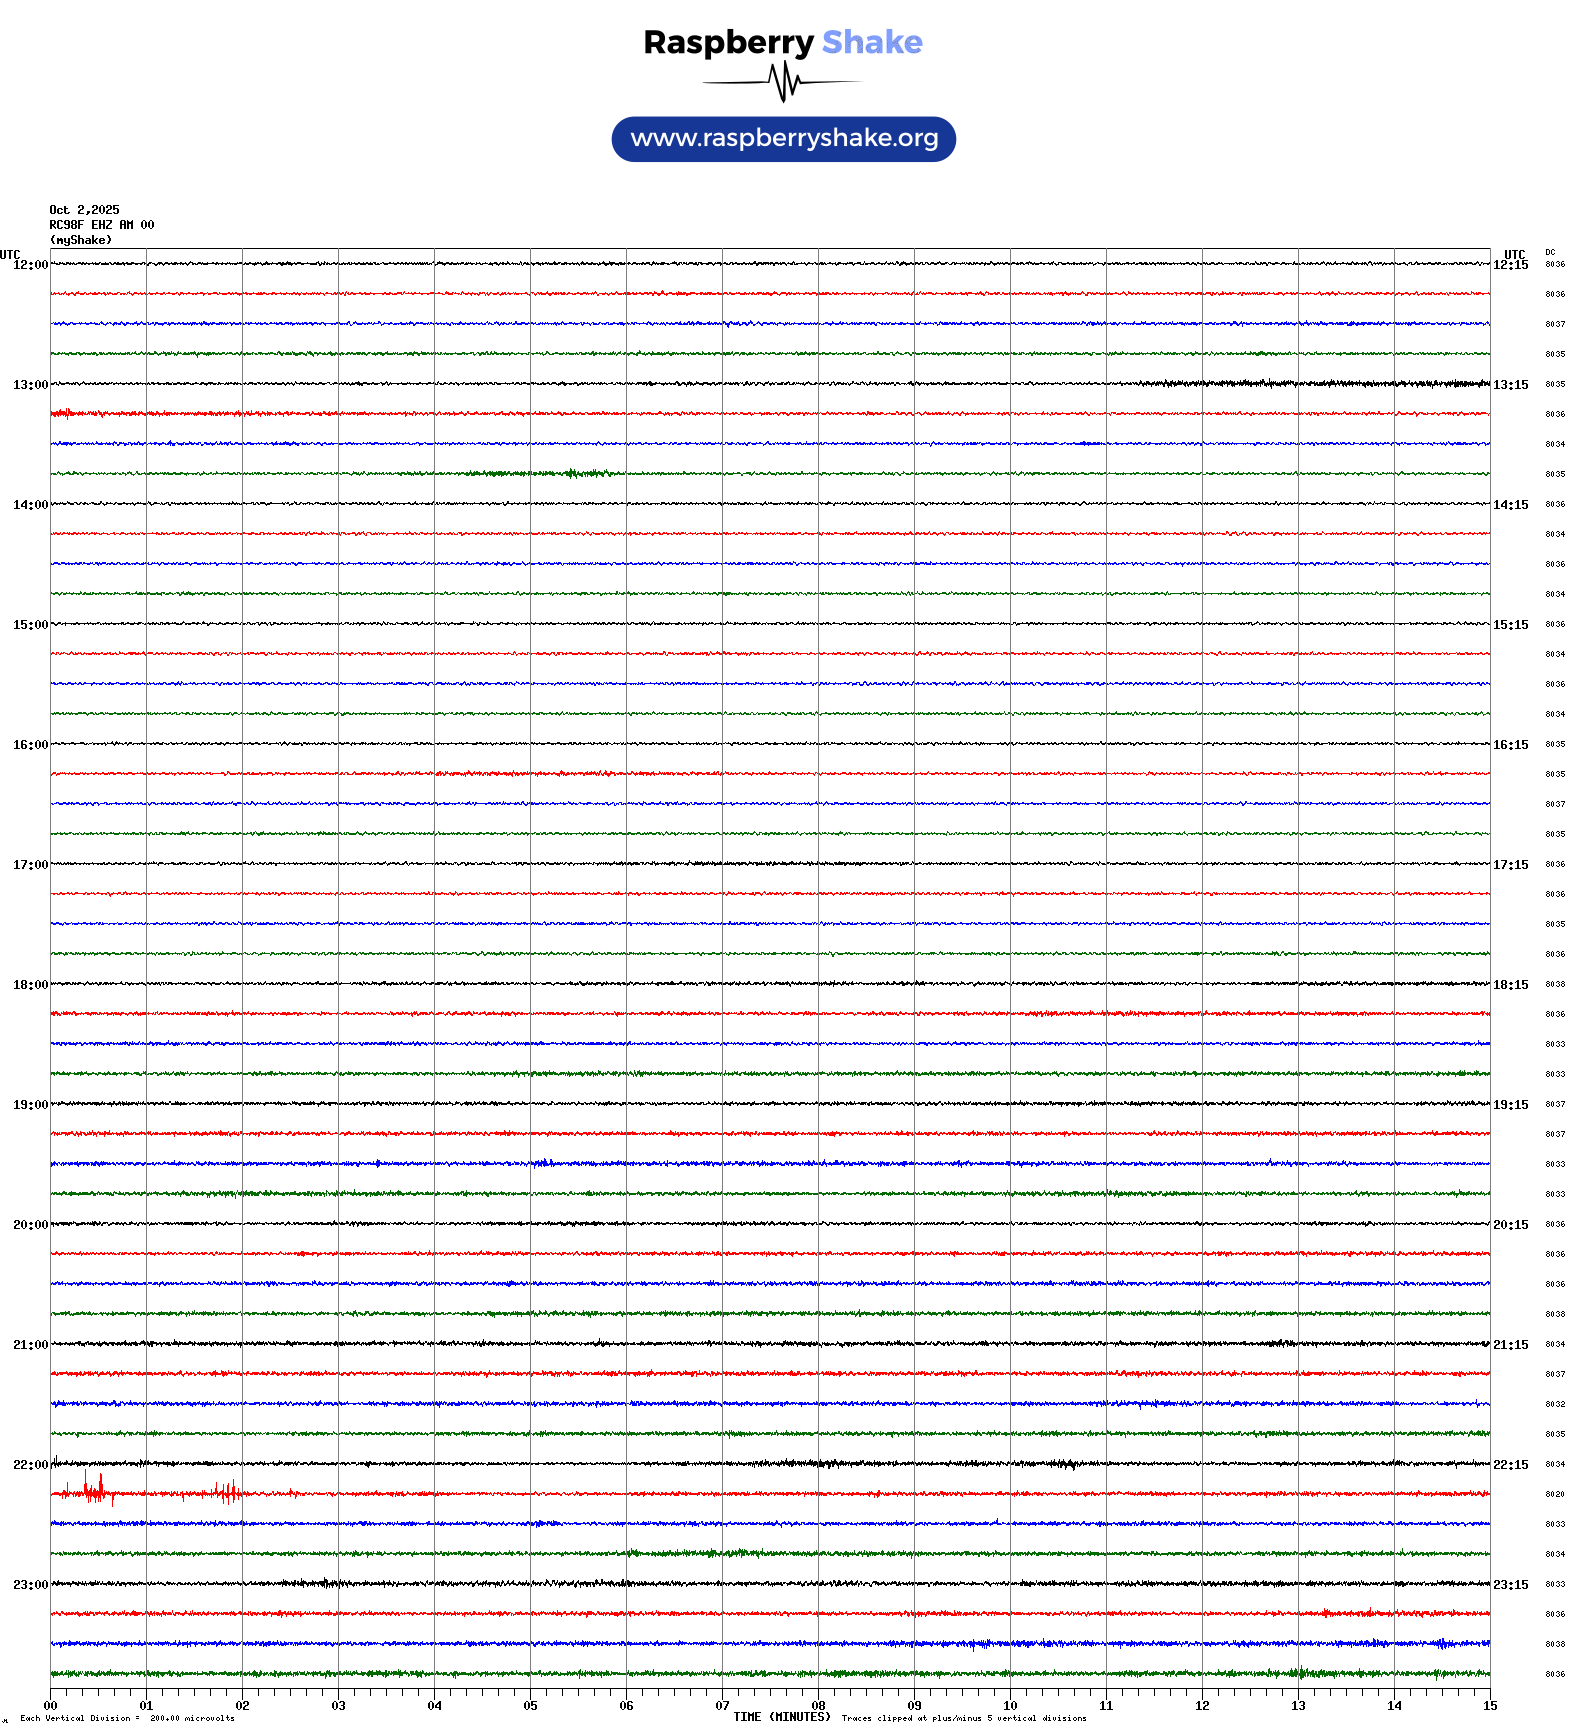Click the 12:00 UTC time label on the left

[x=30, y=265]
